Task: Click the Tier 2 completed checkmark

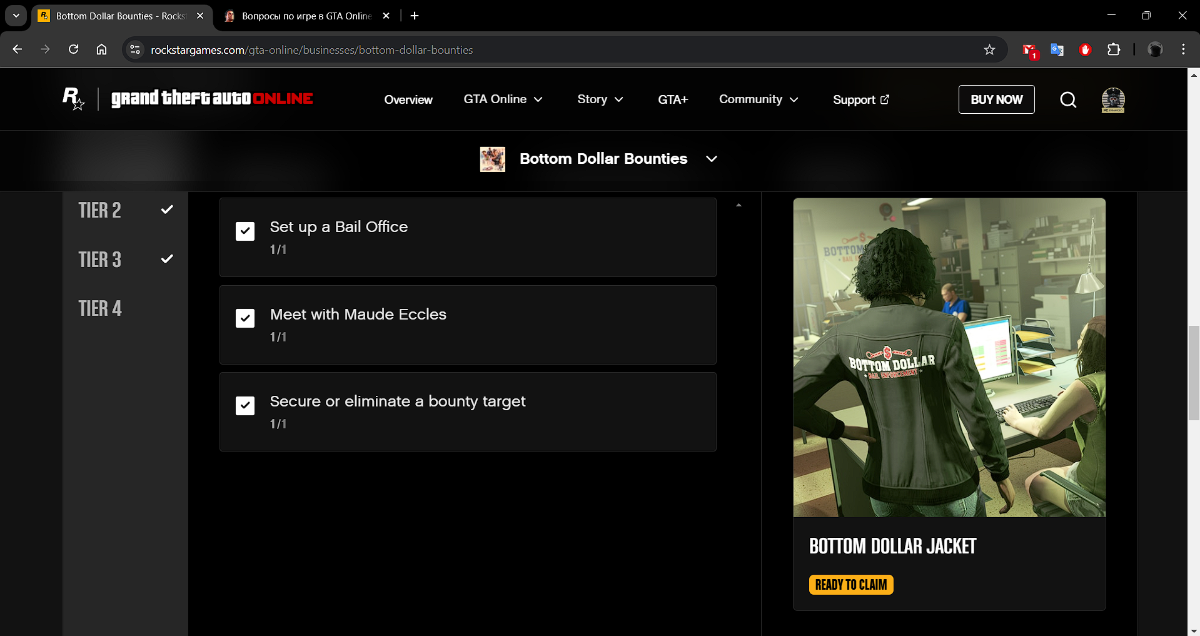Action: tap(167, 210)
